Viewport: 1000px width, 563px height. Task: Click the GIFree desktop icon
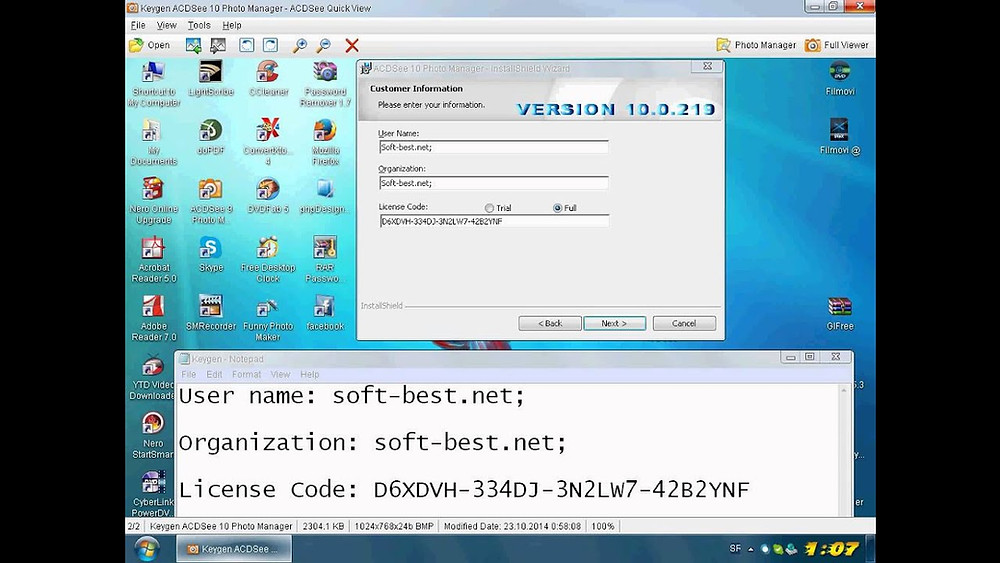pos(840,313)
